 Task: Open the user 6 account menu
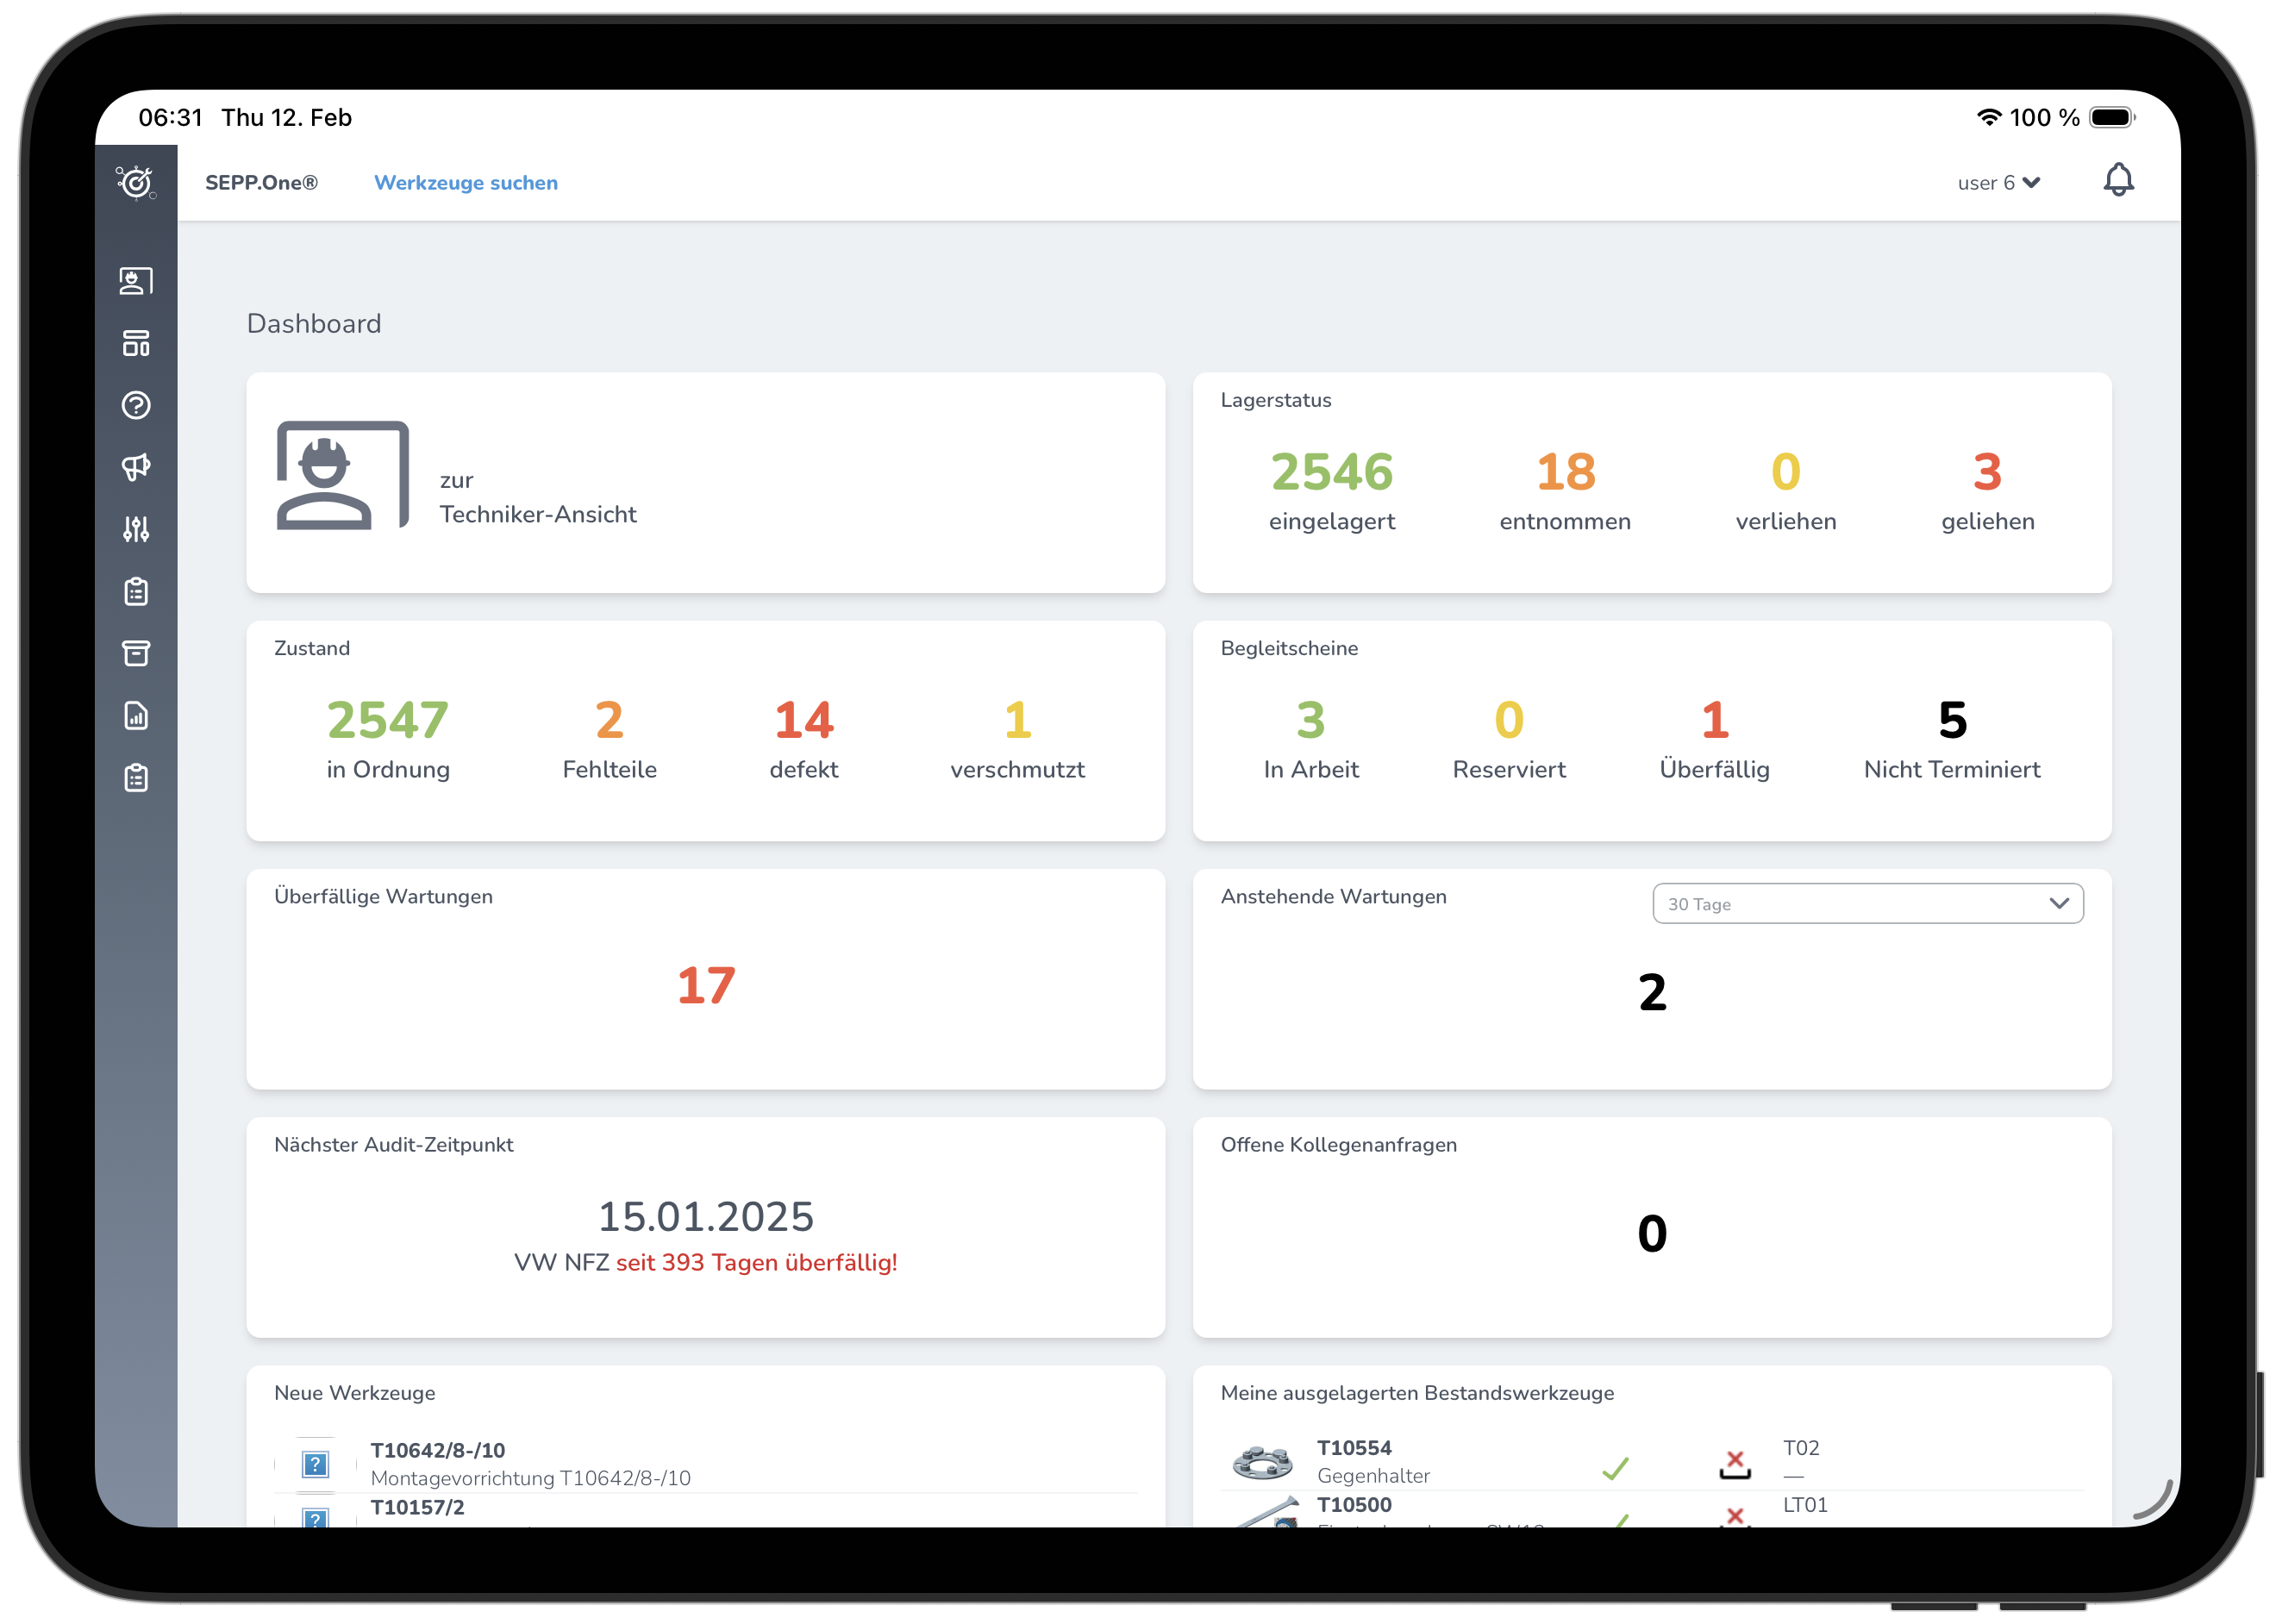click(x=1997, y=183)
